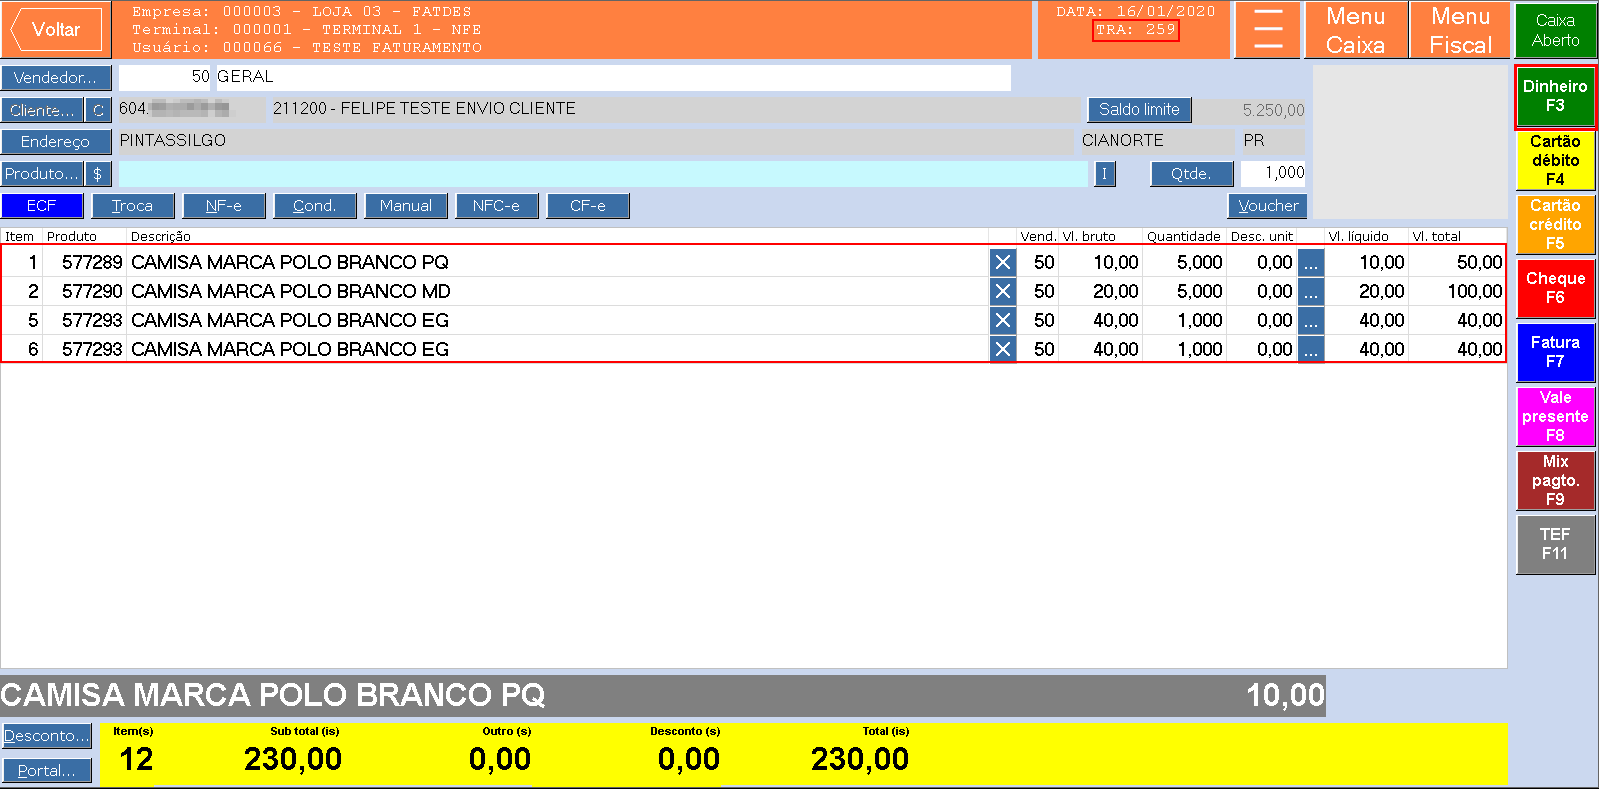Screen dimensions: 1599x789
Task: Click the Descrição column header
Action: coord(161,237)
